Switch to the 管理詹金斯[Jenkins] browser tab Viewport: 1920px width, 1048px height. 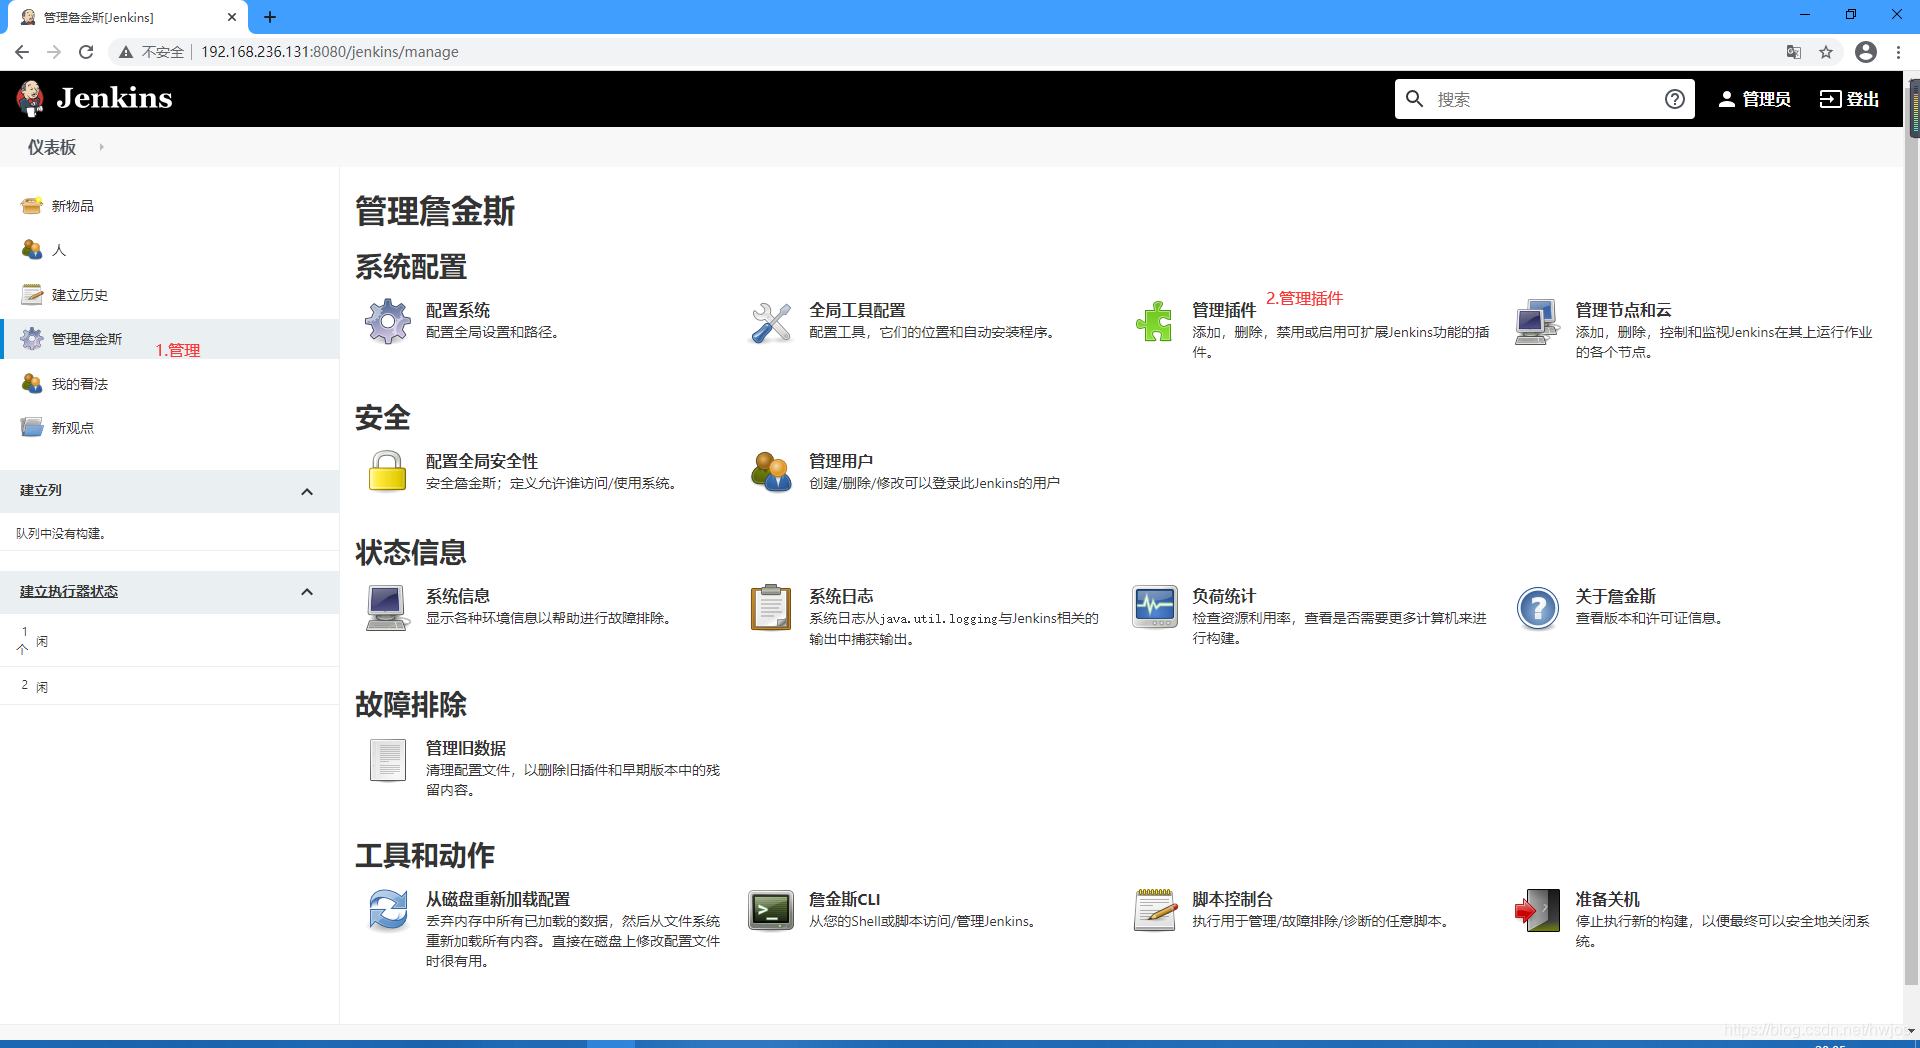point(120,17)
